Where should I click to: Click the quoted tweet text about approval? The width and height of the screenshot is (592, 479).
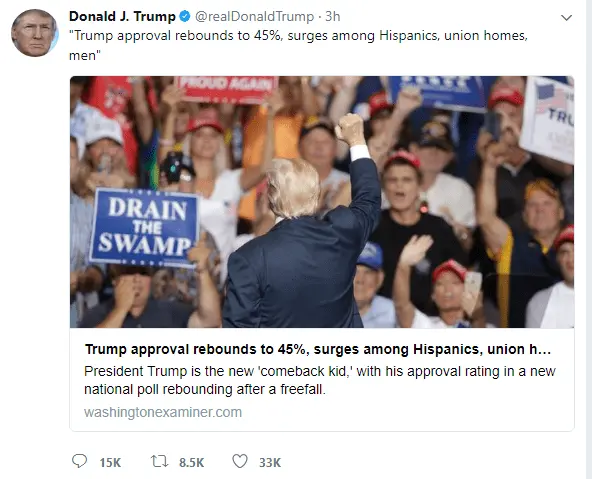point(298,45)
